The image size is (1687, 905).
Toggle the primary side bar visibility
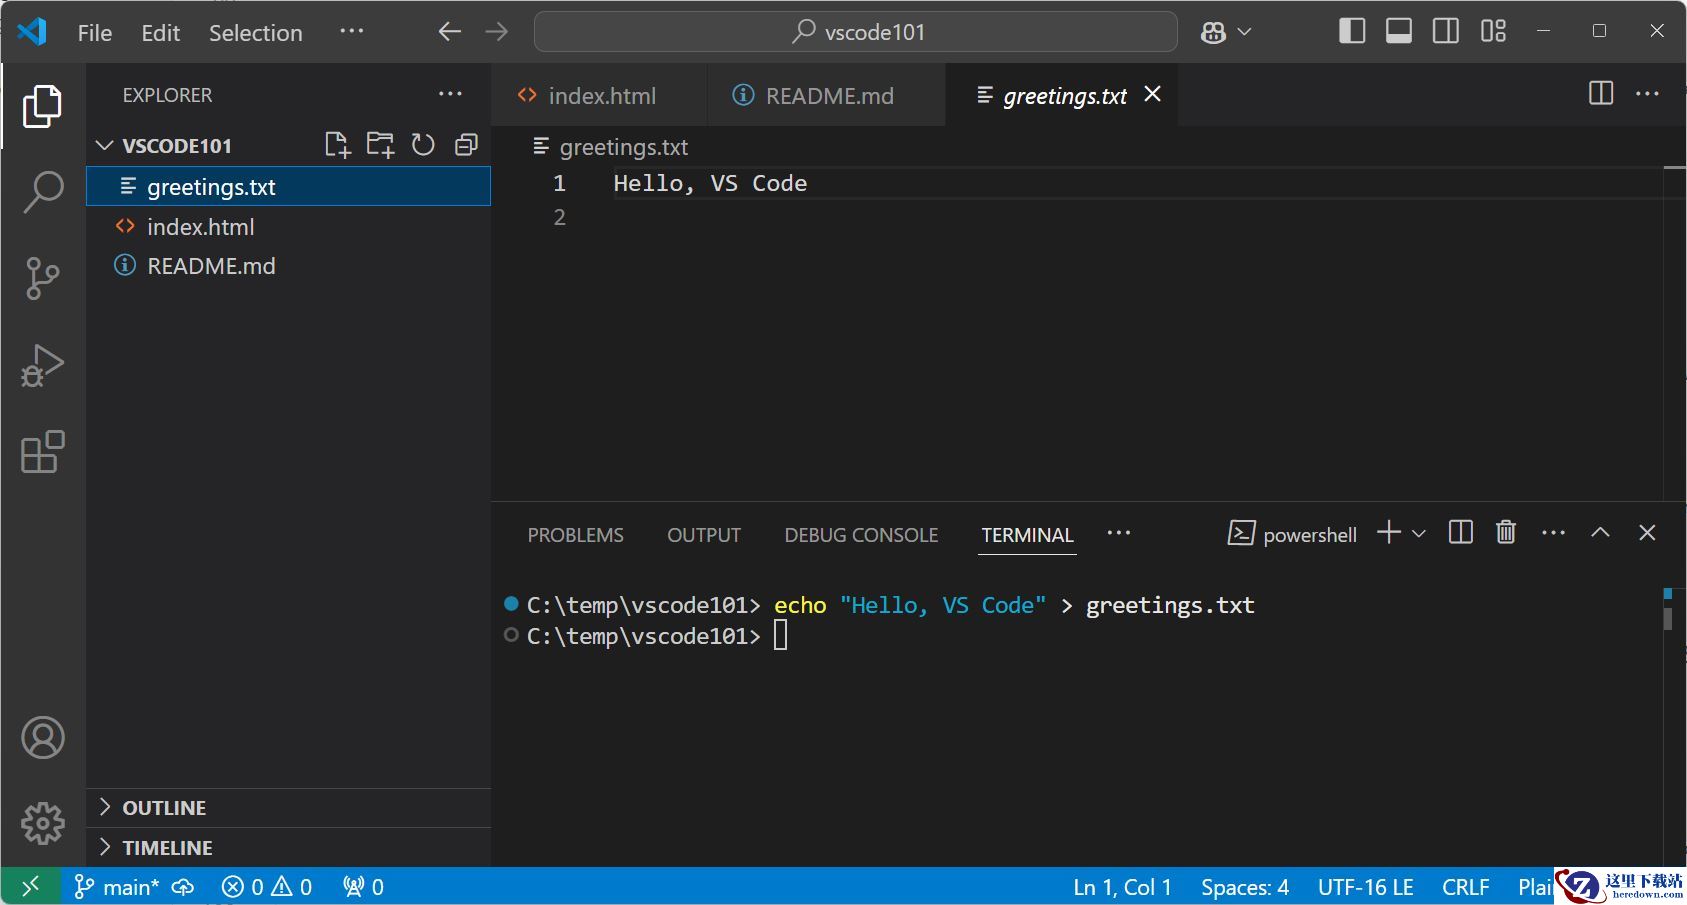point(1352,31)
